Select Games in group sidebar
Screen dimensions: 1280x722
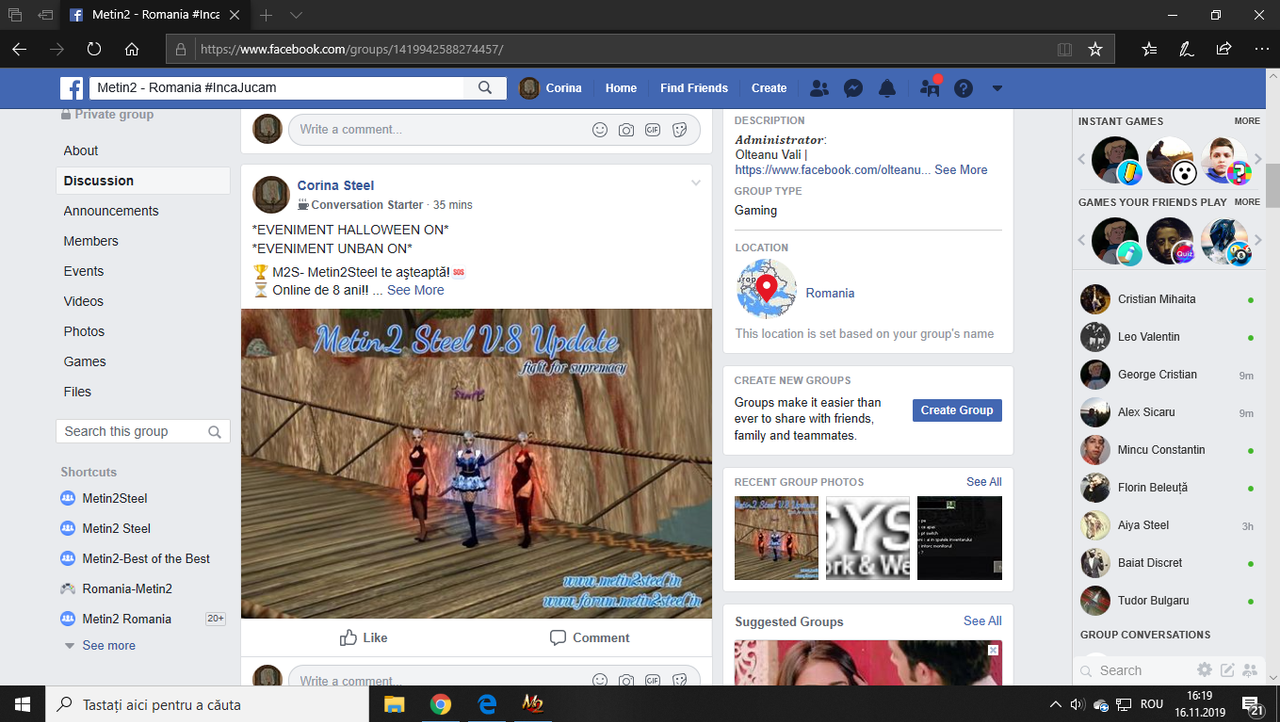[85, 361]
